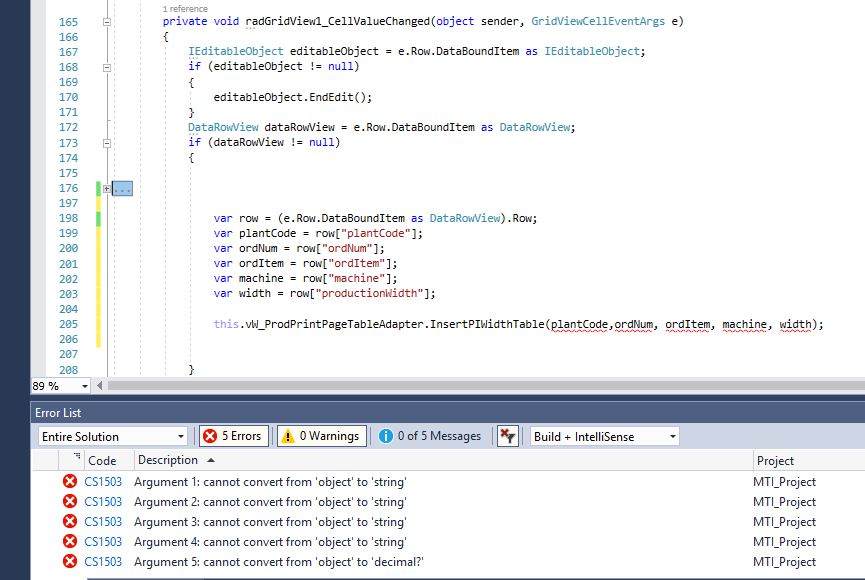Viewport: 865px width, 580px height.
Task: Click MTI_Project in Argument 1 row
Action: (784, 482)
